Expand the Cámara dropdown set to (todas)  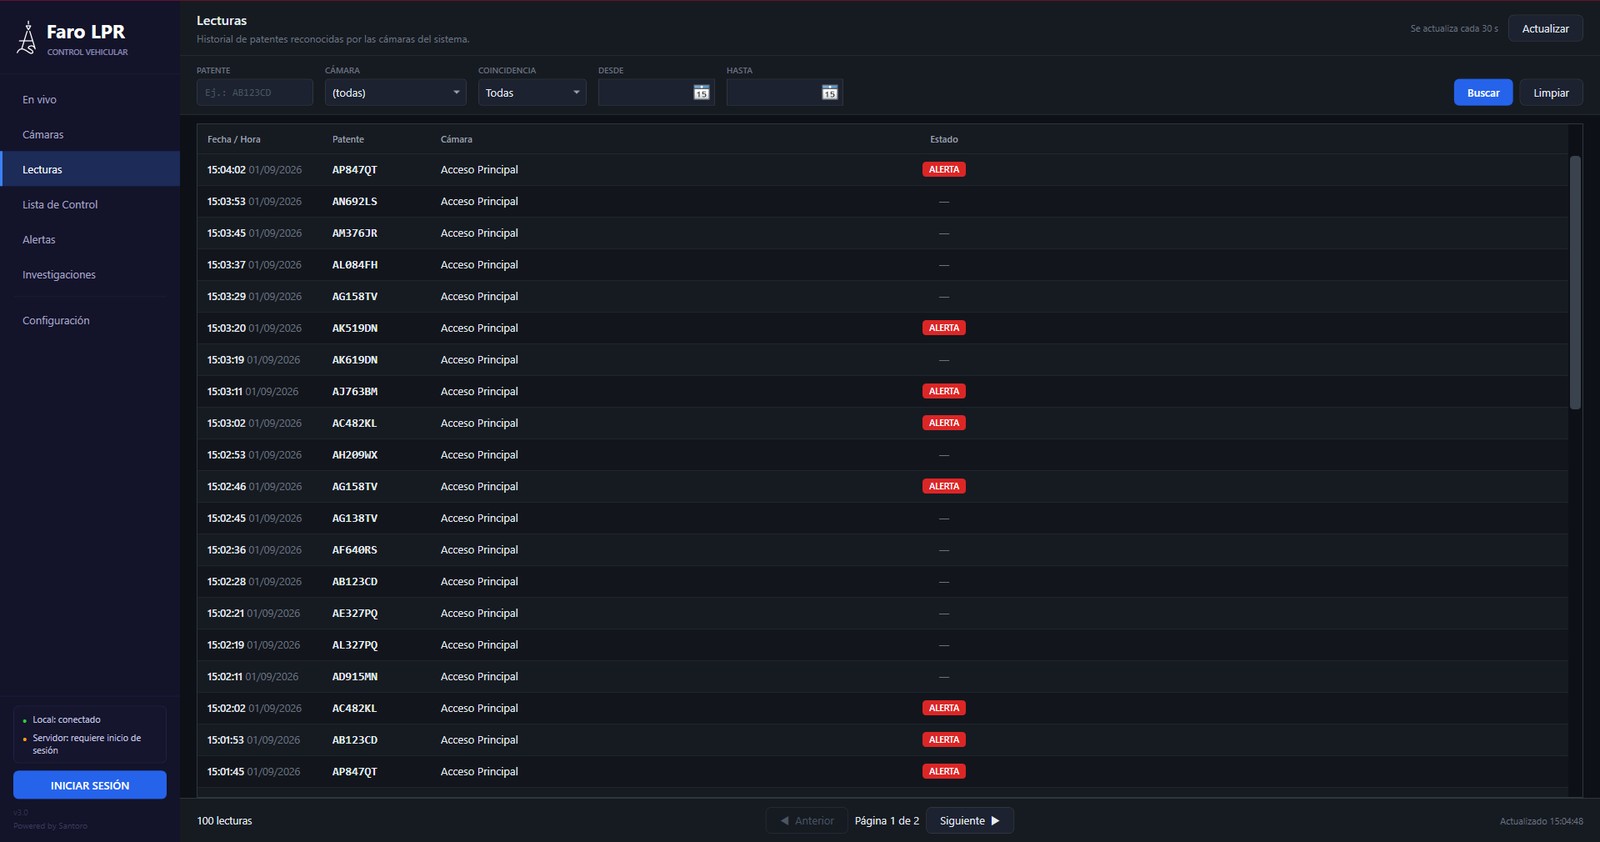(396, 93)
